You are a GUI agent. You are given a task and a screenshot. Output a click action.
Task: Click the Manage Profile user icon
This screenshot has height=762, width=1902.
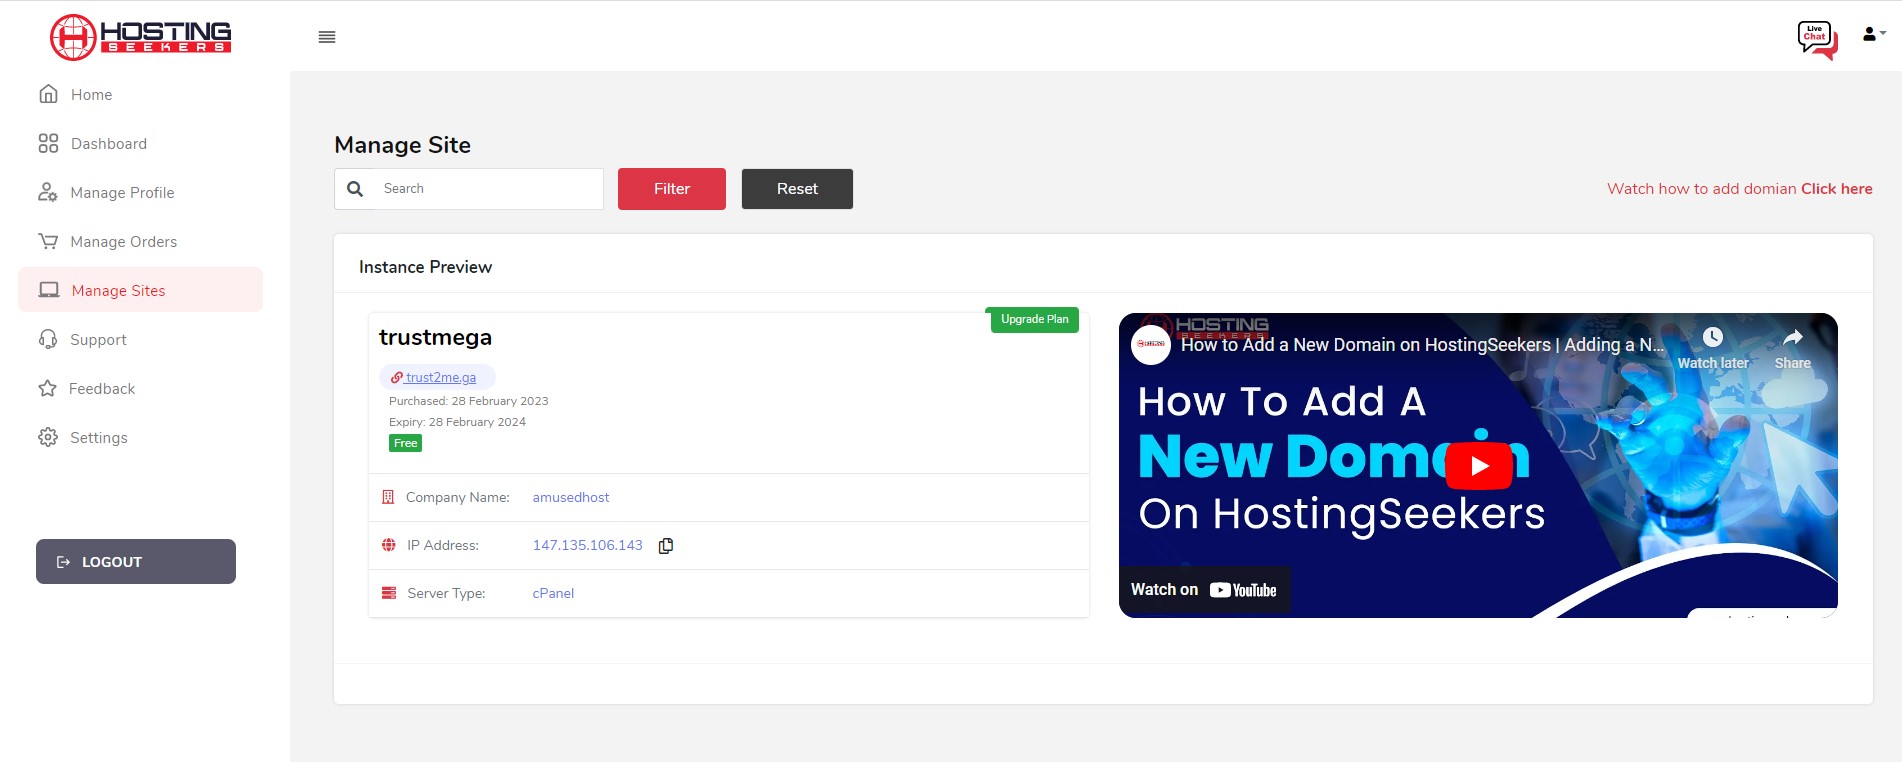click(47, 192)
